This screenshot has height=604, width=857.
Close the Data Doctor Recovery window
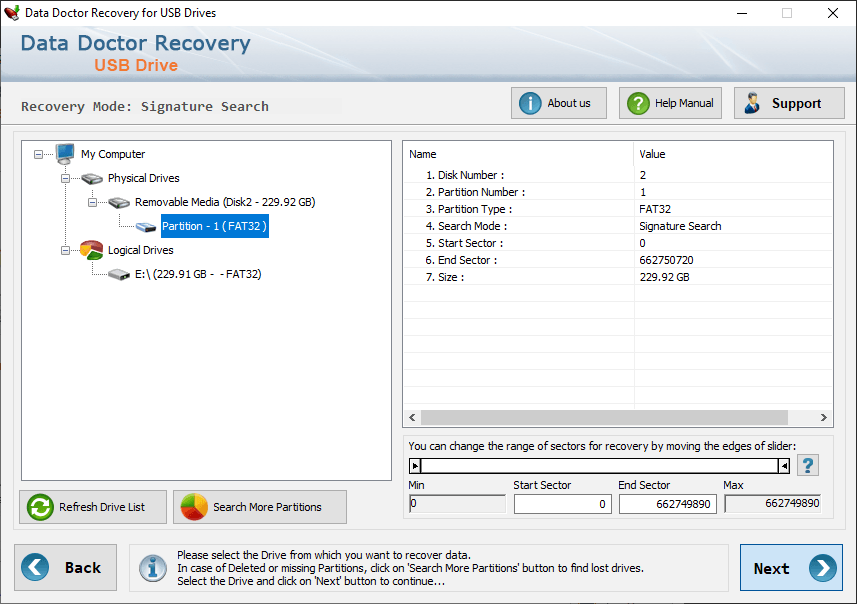(832, 13)
